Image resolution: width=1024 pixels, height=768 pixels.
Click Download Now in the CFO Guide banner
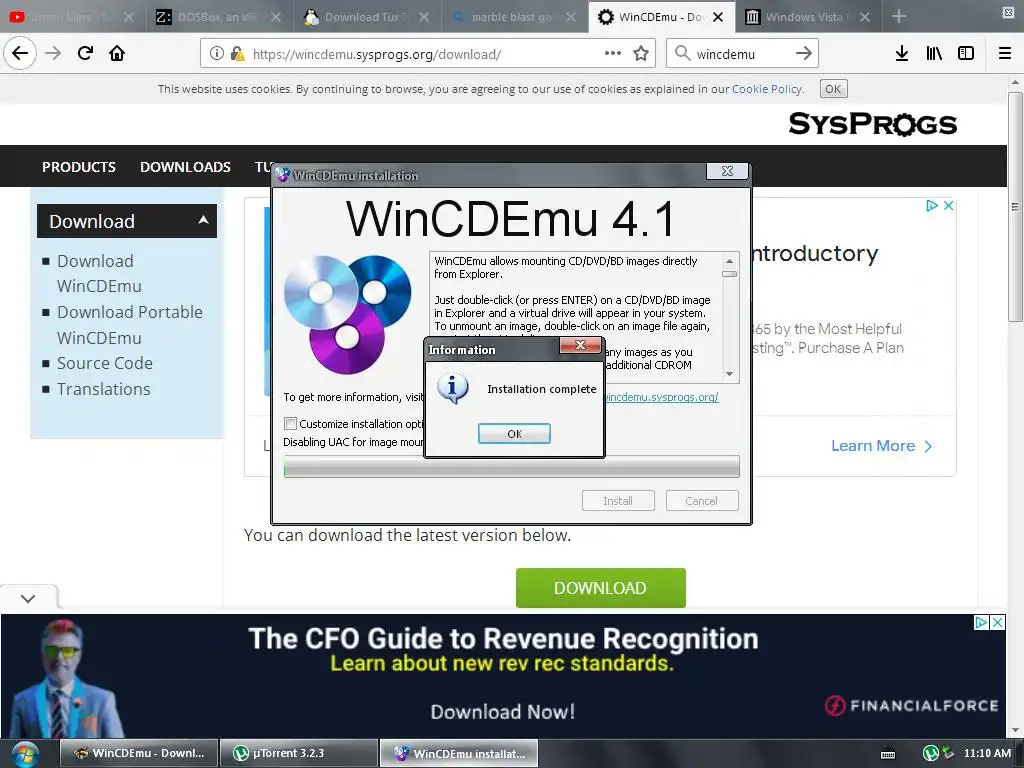click(502, 712)
